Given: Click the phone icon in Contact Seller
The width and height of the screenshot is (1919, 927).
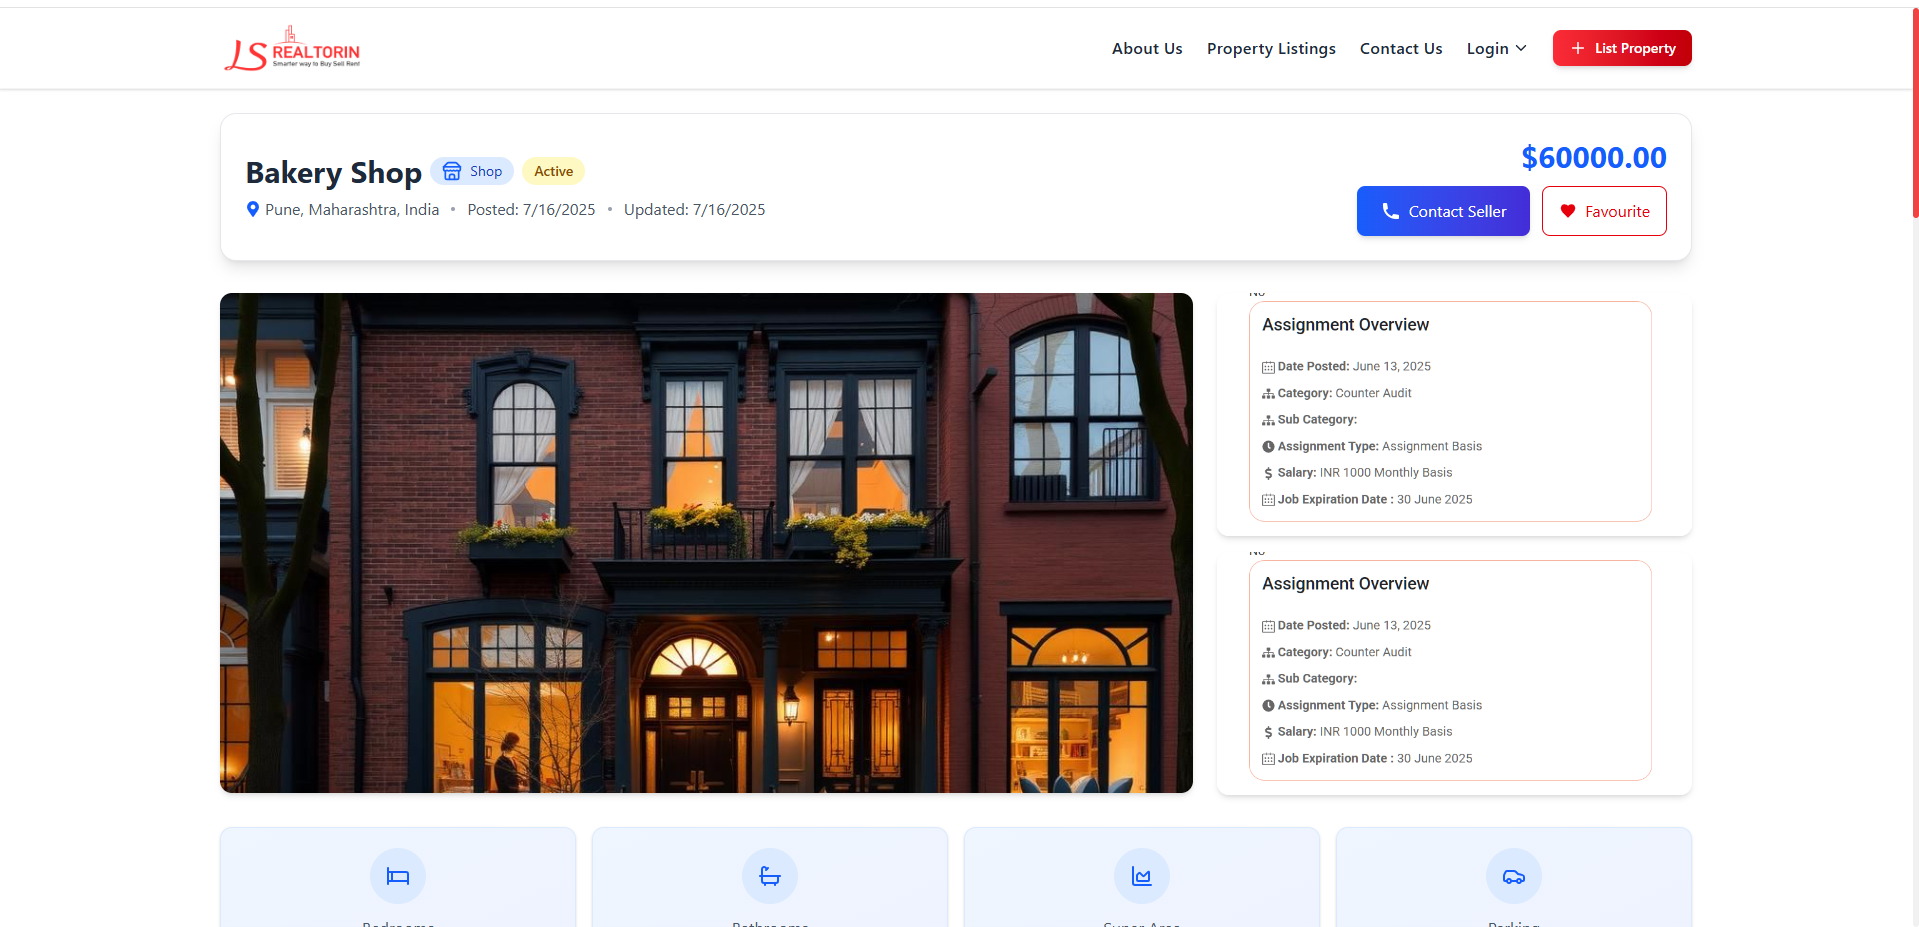Looking at the screenshot, I should (x=1390, y=211).
